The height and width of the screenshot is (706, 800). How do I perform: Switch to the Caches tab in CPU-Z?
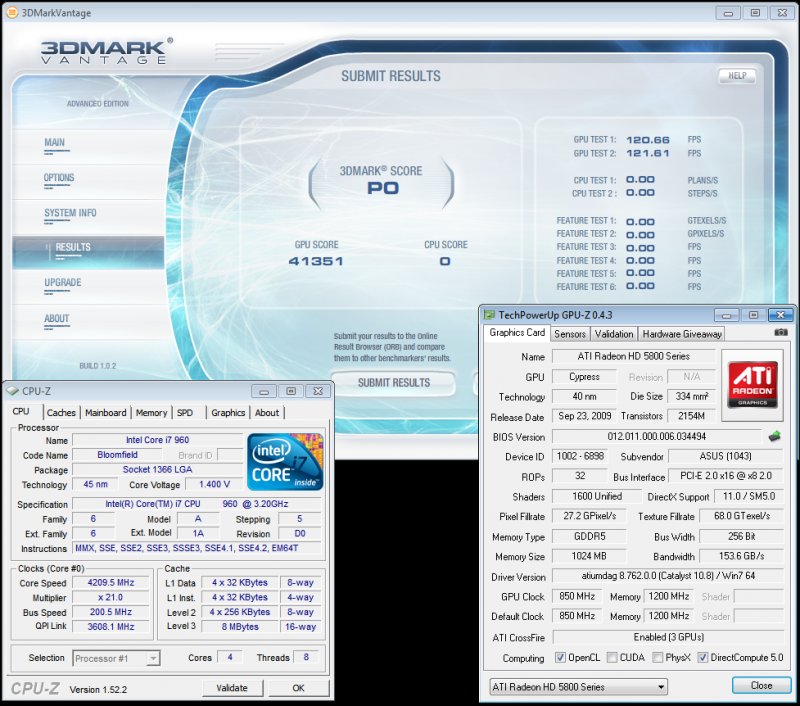pos(61,413)
